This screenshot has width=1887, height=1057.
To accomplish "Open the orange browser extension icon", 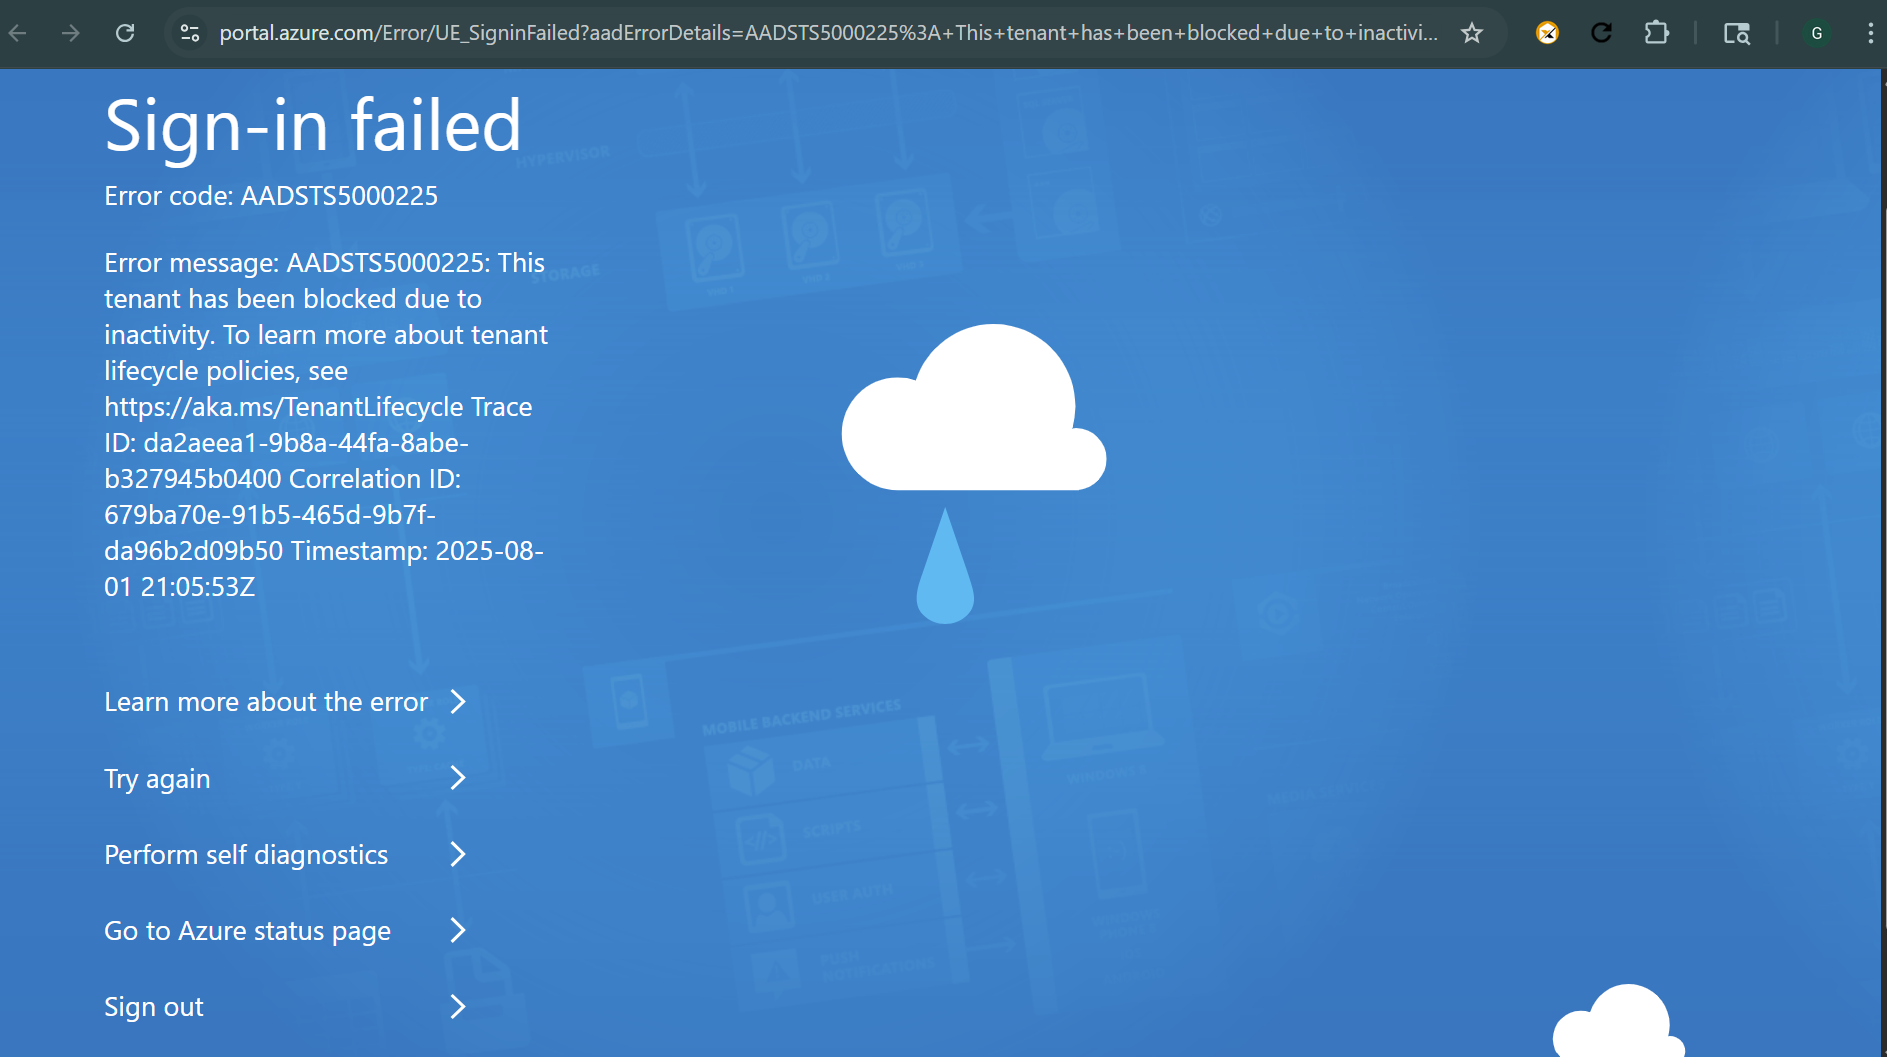I will click(x=1548, y=33).
